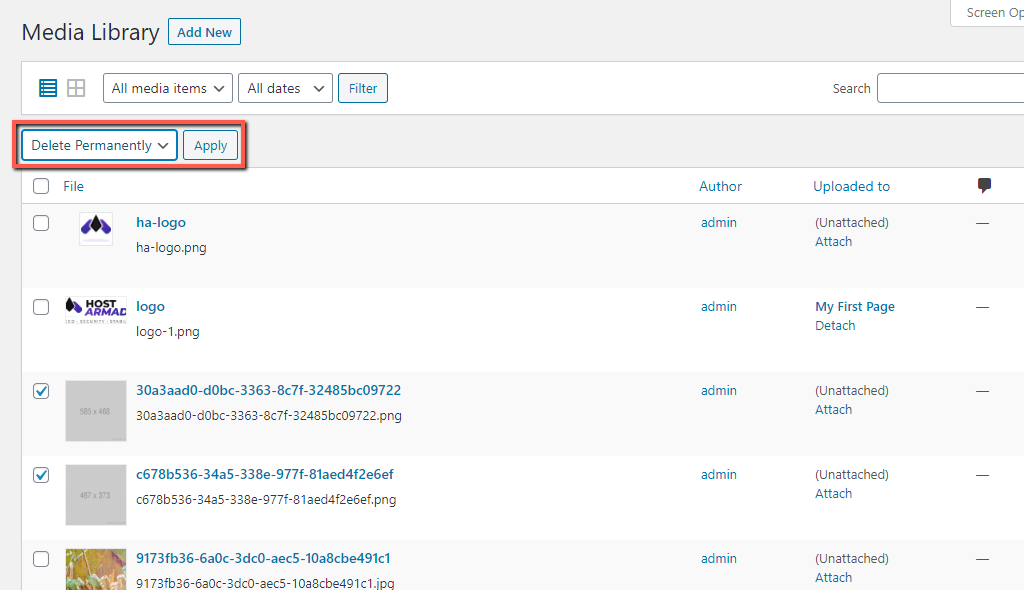Check the ha-logo row checkbox

41,223
